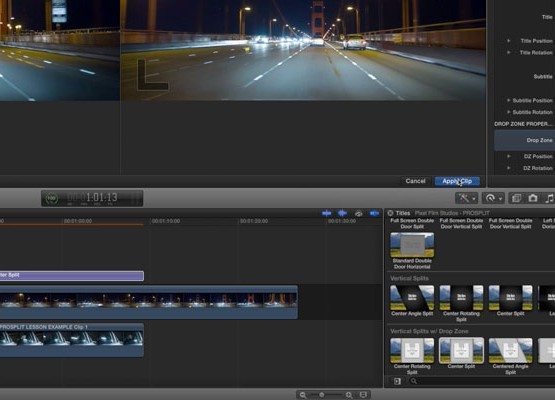Click the background tasks 100 percent indicator
555x400 pixels.
coord(52,198)
